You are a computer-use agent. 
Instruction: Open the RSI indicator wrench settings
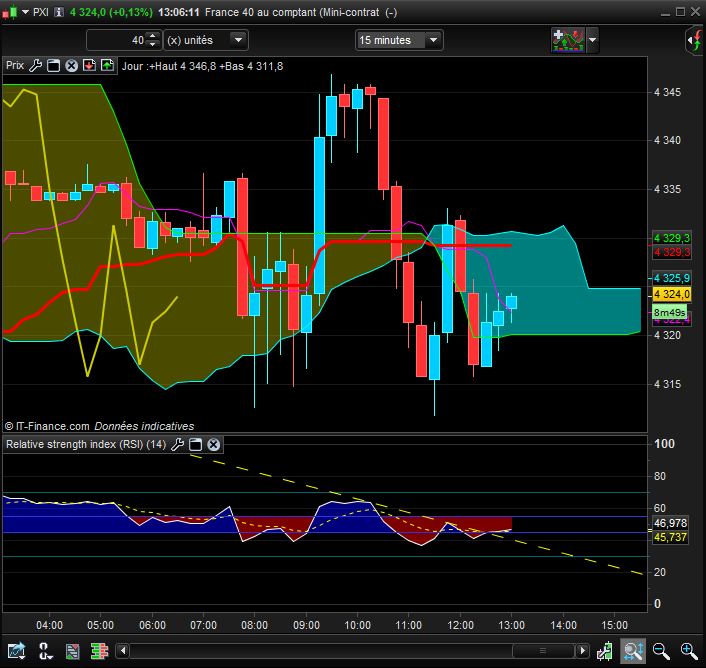[177, 445]
